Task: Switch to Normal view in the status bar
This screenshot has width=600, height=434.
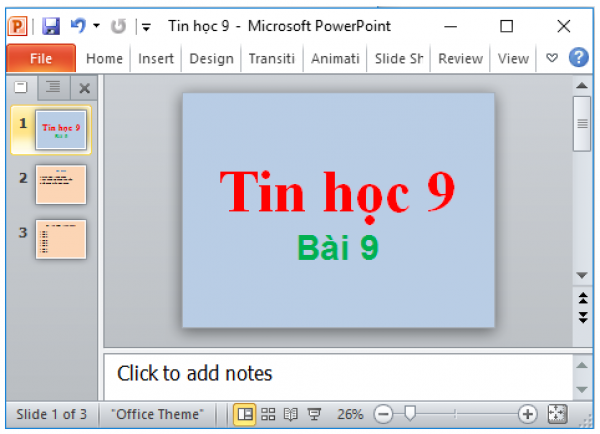Action: (x=245, y=414)
